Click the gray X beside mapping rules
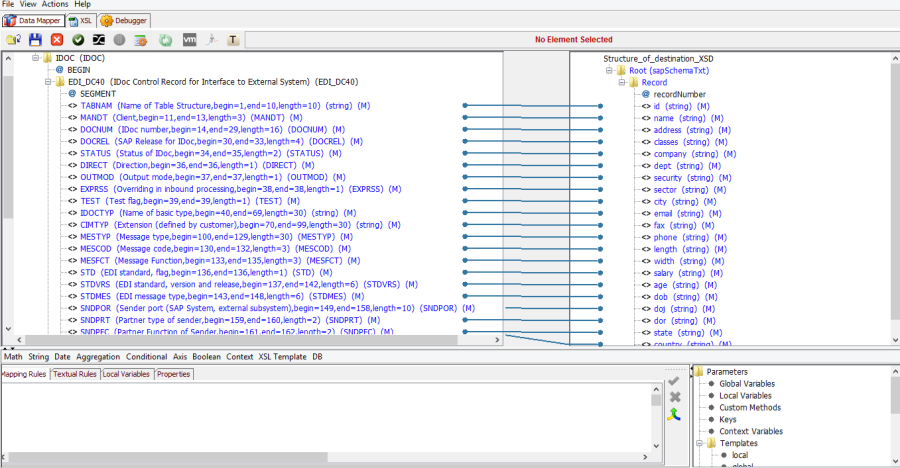The height and width of the screenshot is (468, 900). (675, 397)
